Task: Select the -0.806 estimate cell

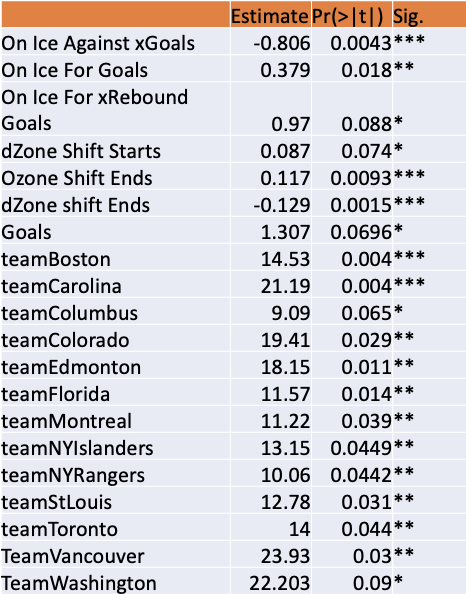Action: (x=282, y=43)
